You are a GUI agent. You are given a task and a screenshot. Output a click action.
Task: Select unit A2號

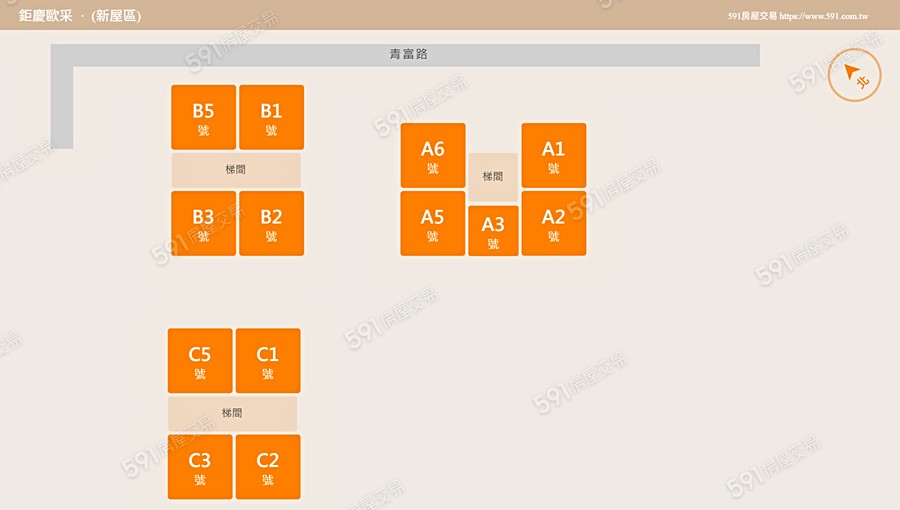coord(553,223)
